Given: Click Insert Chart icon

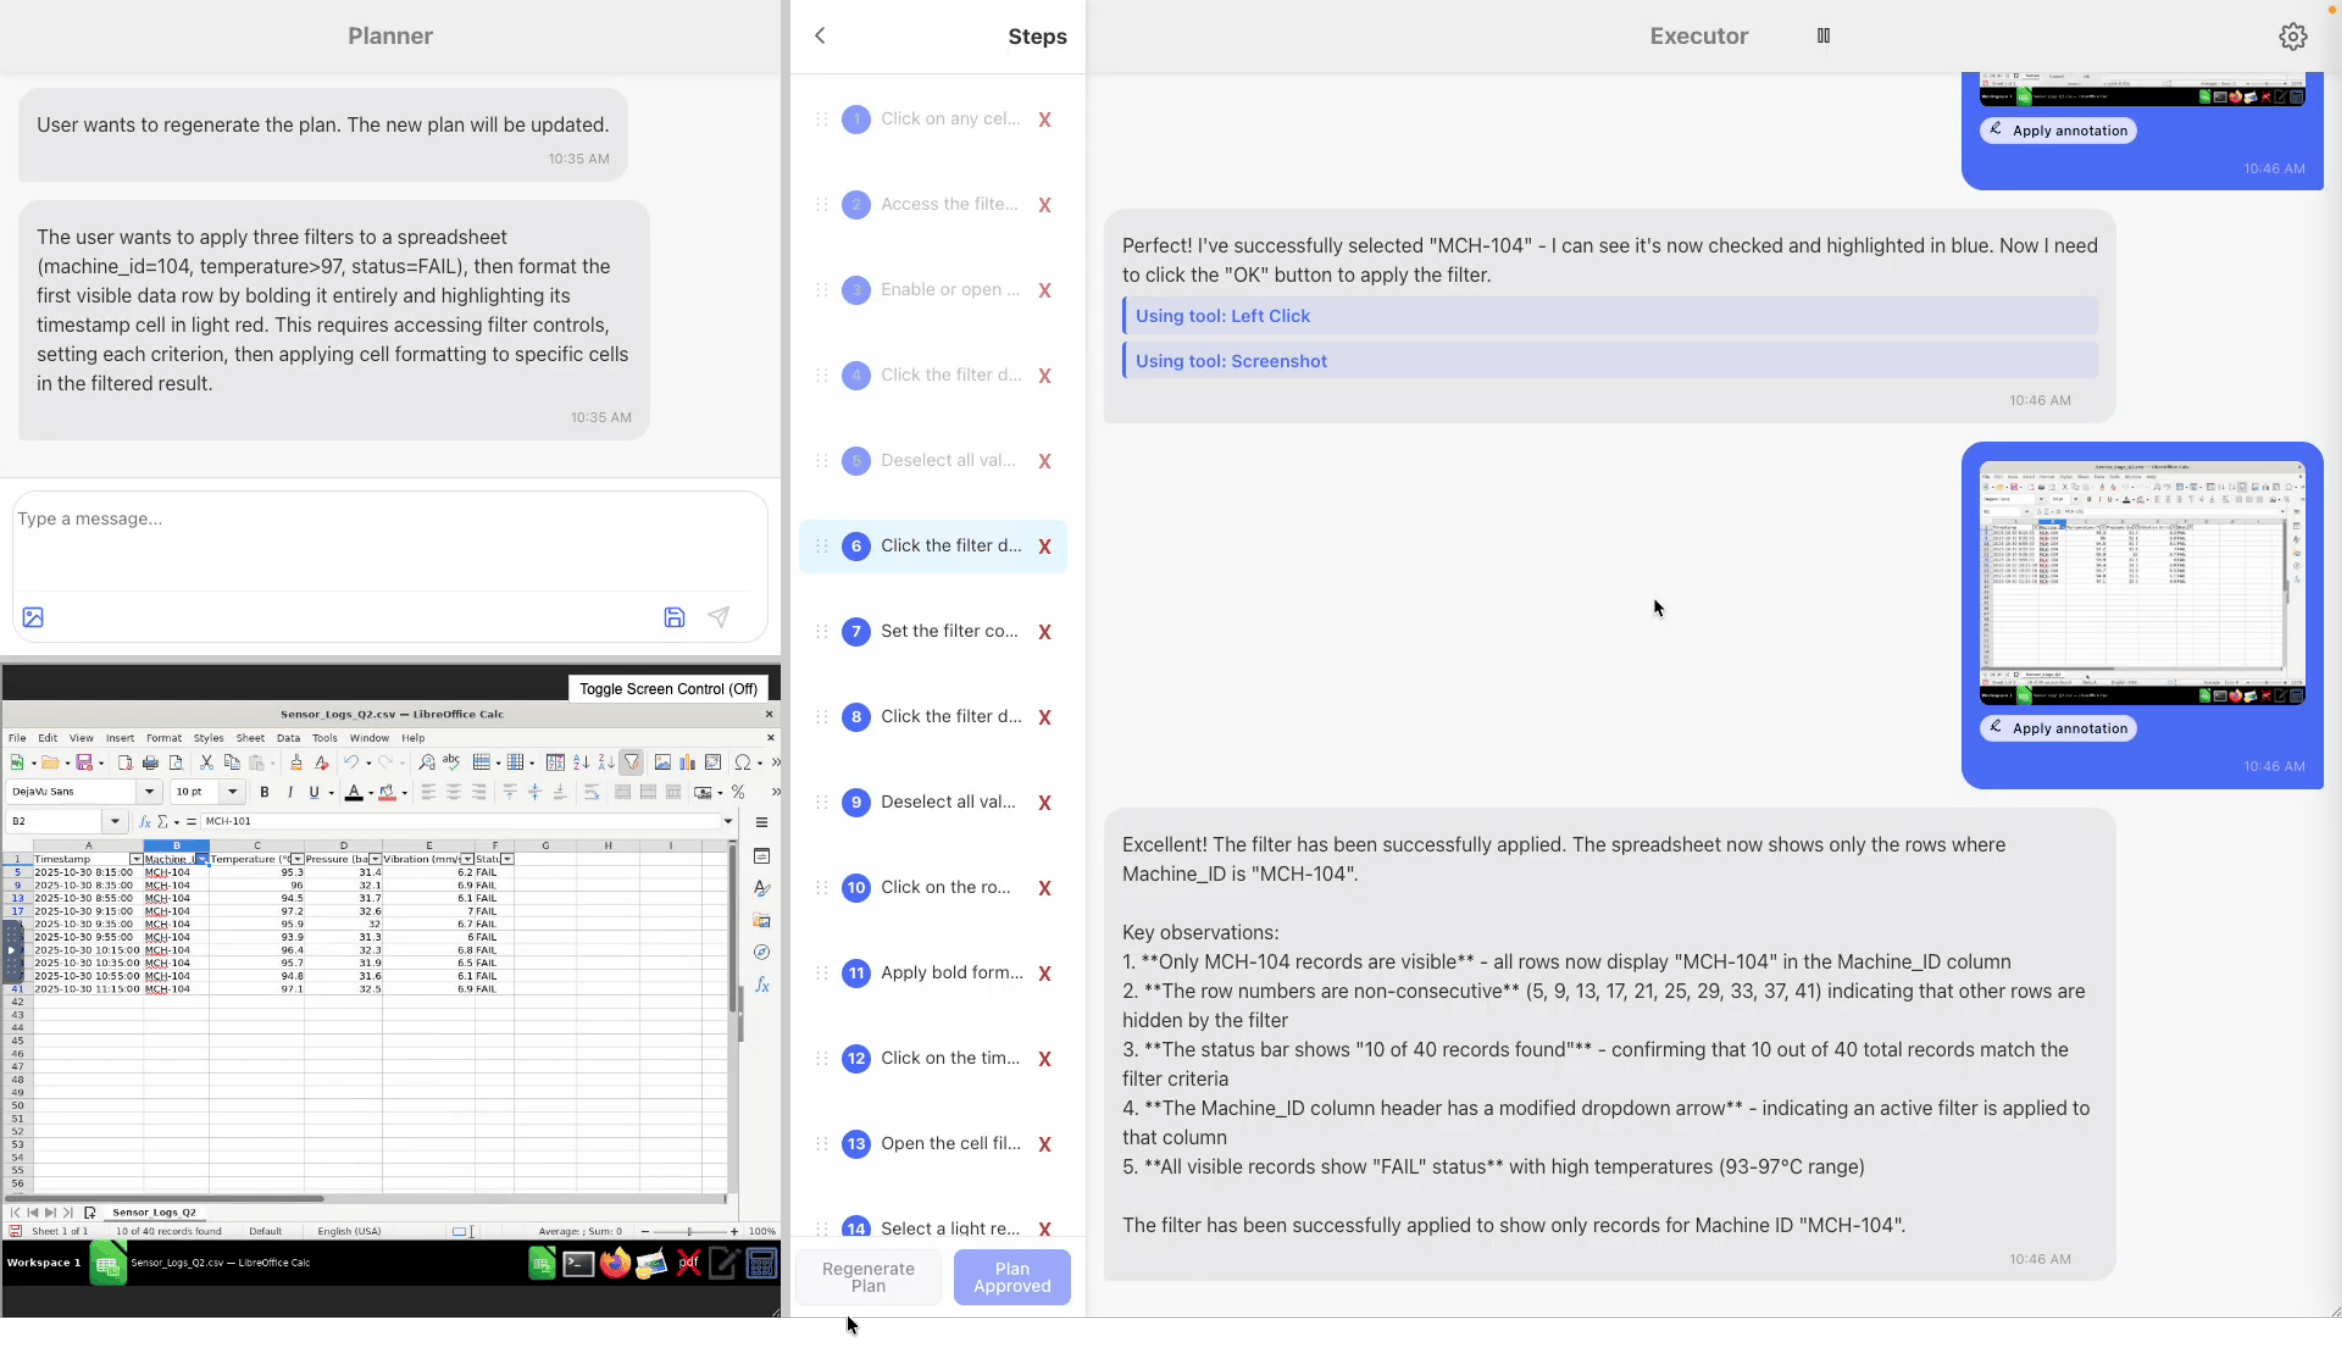Looking at the screenshot, I should 687,763.
